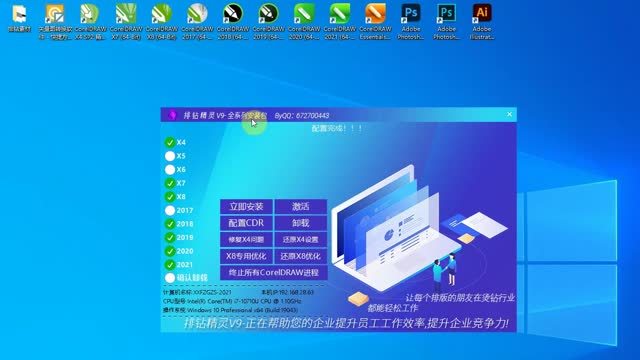Click the computer name line 计算机名称
The image size is (640, 360).
[x=197, y=292]
